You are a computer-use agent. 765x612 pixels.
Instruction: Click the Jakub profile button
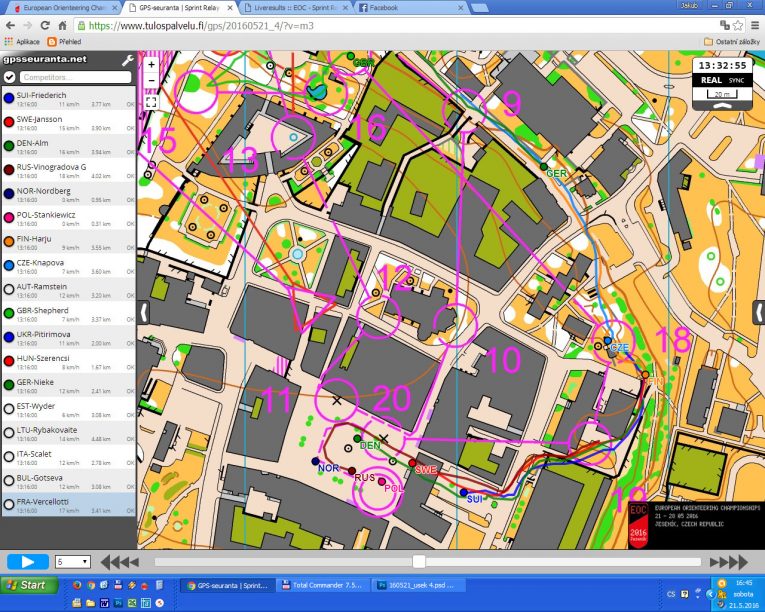[689, 5]
